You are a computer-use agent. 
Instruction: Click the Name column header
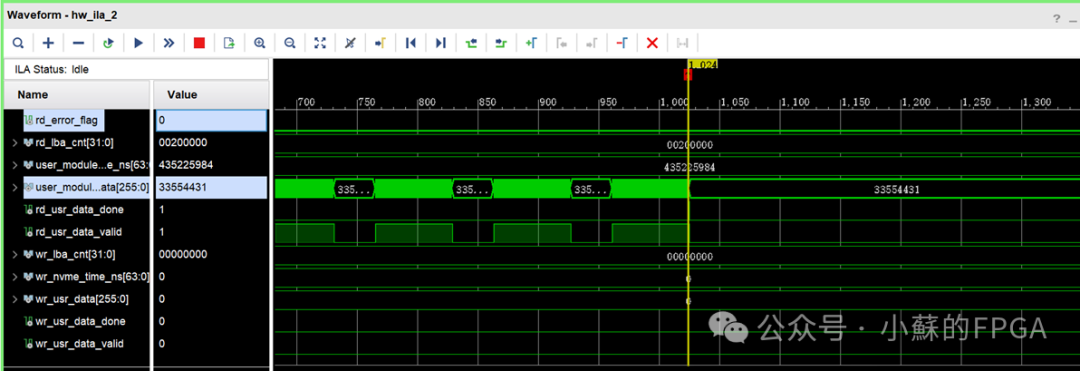77,95
